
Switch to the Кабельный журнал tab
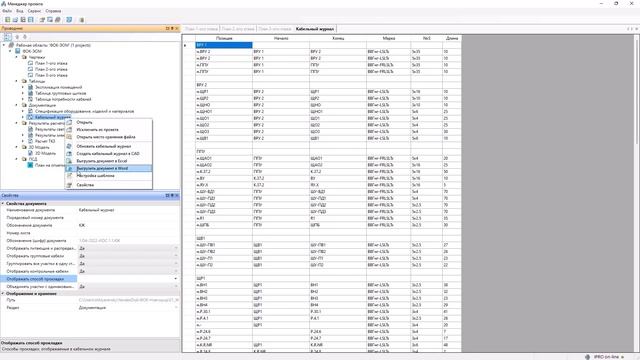(x=315, y=29)
